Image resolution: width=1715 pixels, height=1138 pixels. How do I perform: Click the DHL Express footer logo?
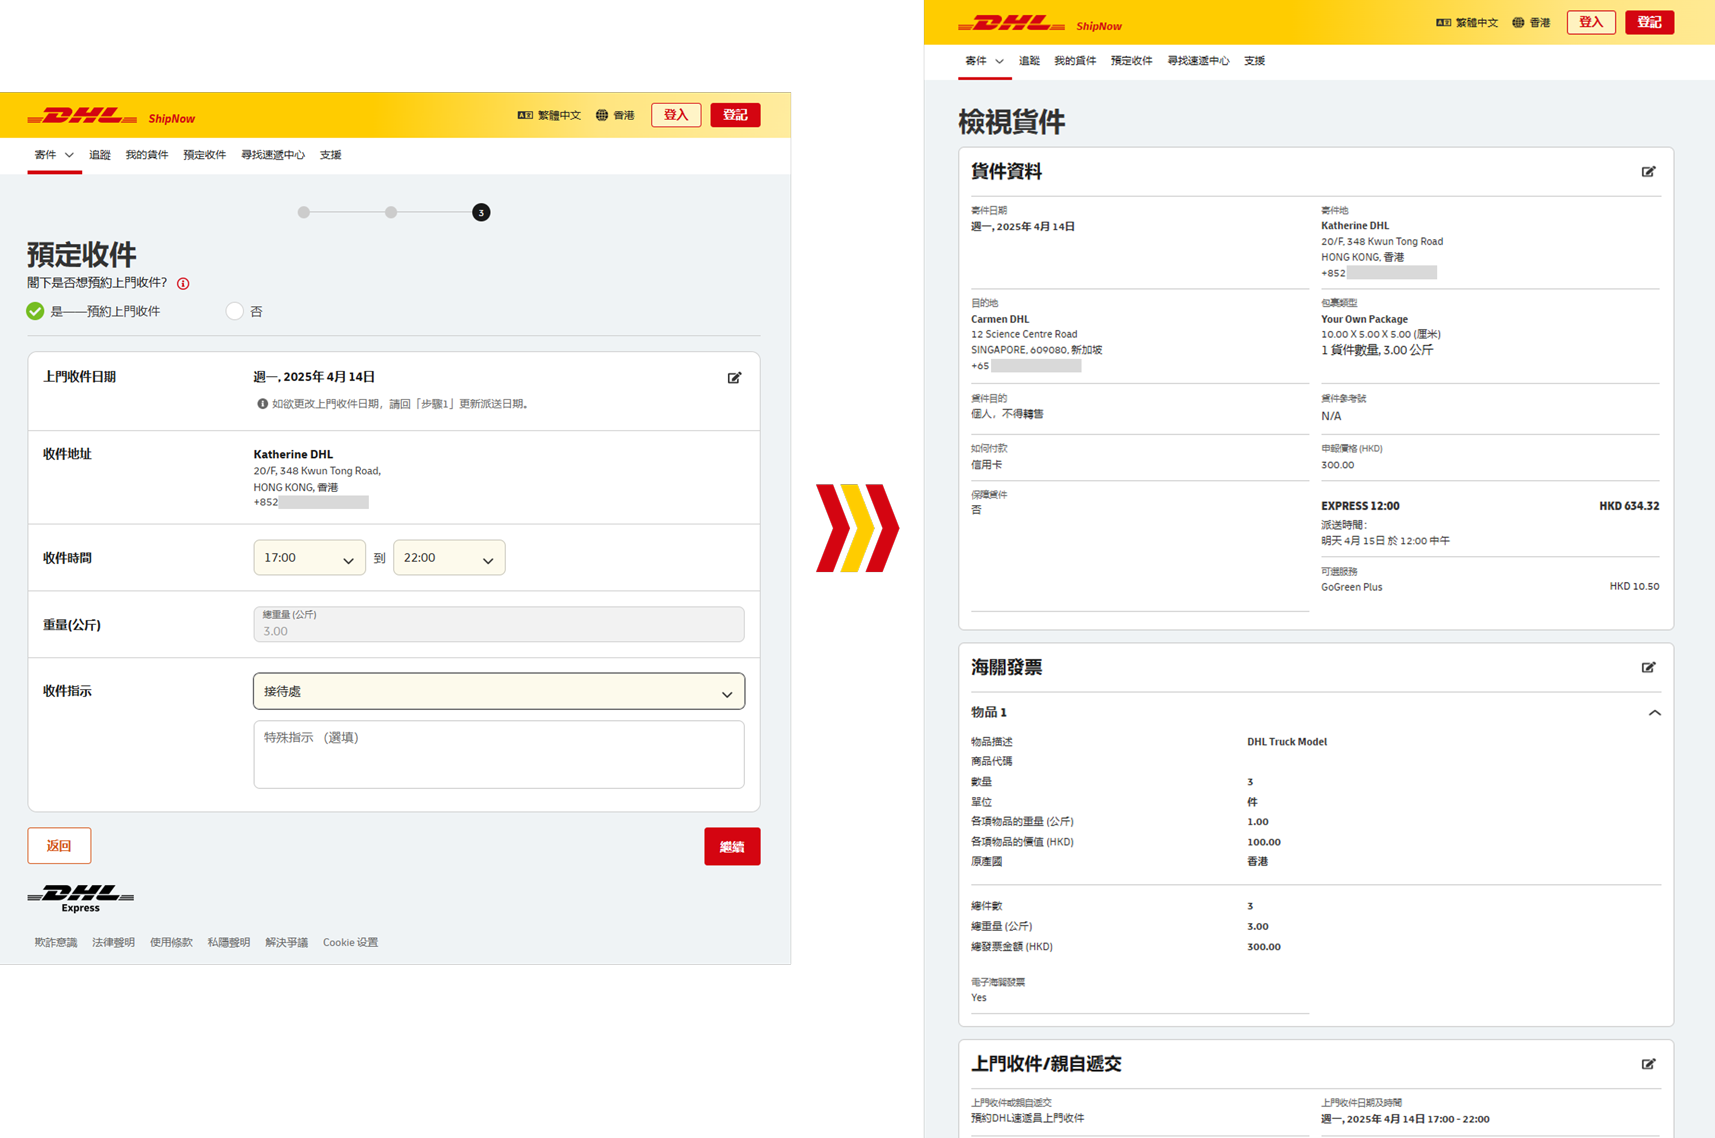[80, 898]
